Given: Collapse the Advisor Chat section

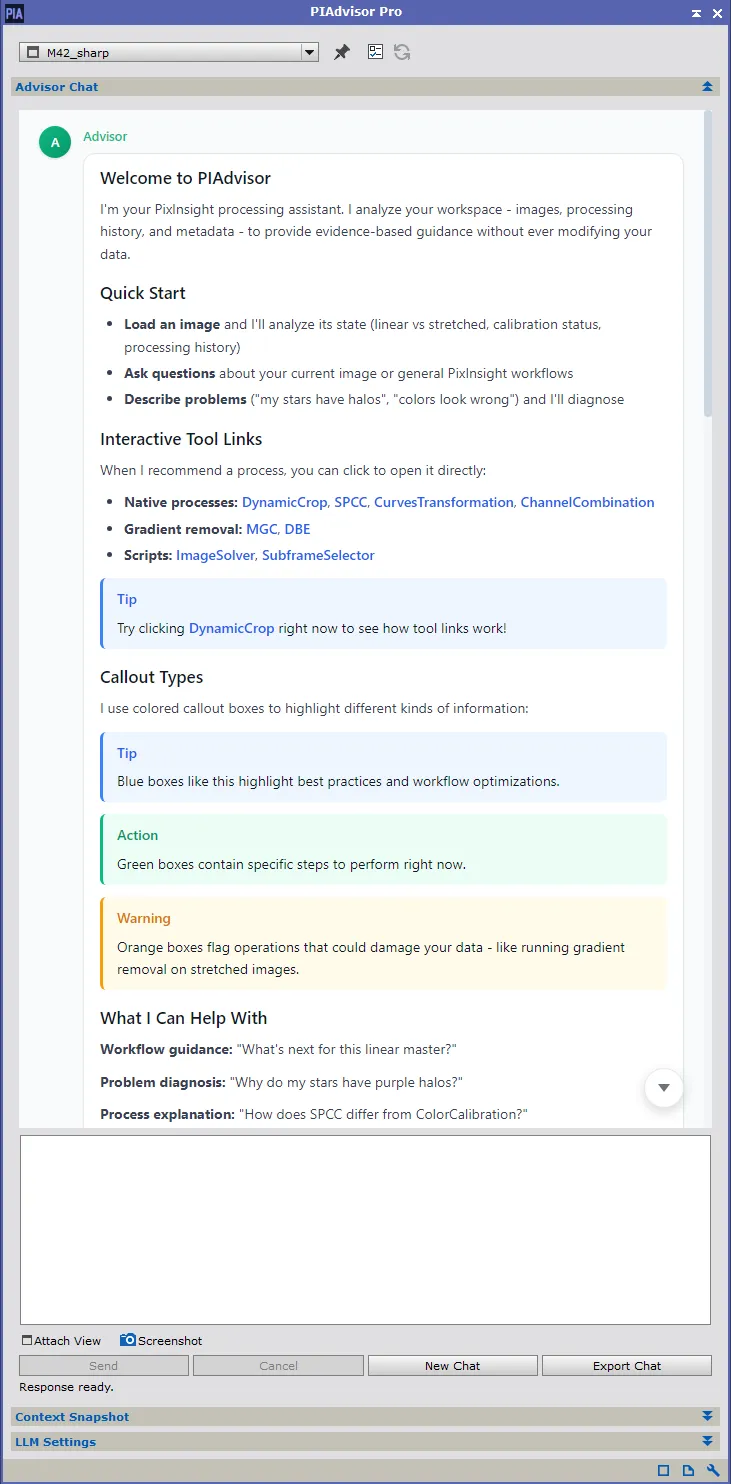Looking at the screenshot, I should coord(708,87).
